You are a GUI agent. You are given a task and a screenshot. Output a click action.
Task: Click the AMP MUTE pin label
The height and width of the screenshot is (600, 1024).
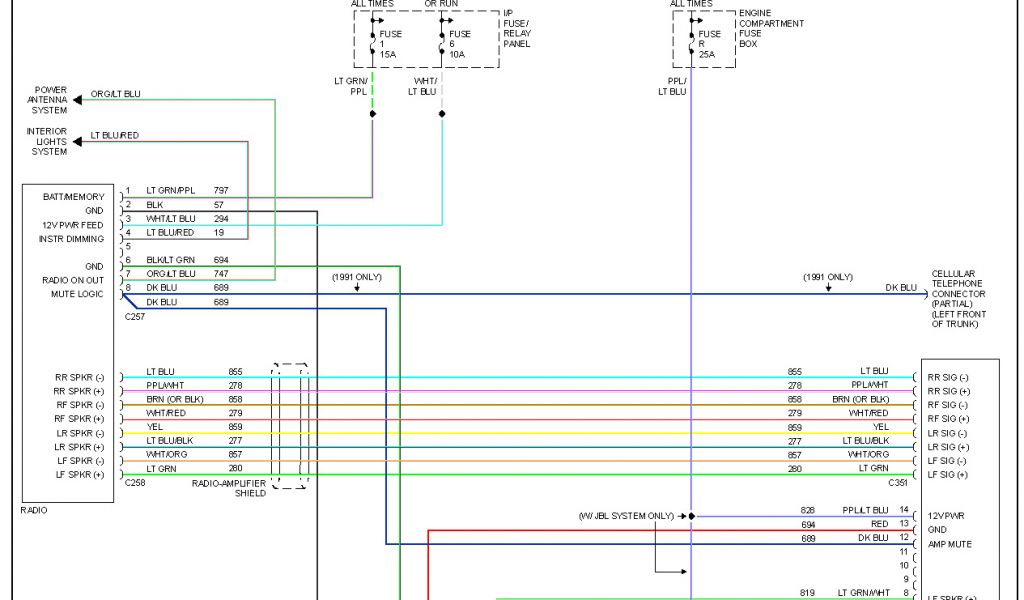pyautogui.click(x=950, y=544)
